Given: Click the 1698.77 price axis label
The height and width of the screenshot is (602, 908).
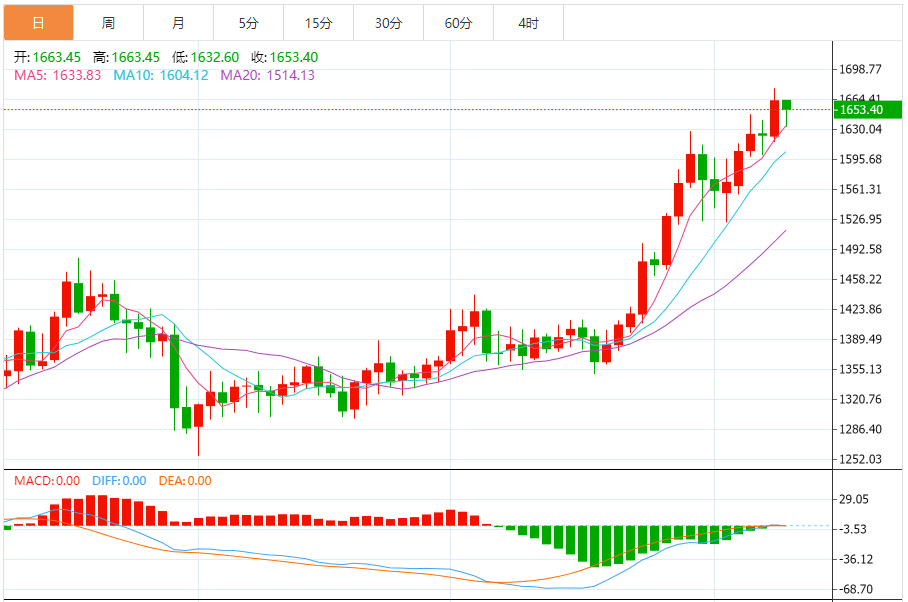Looking at the screenshot, I should [861, 69].
